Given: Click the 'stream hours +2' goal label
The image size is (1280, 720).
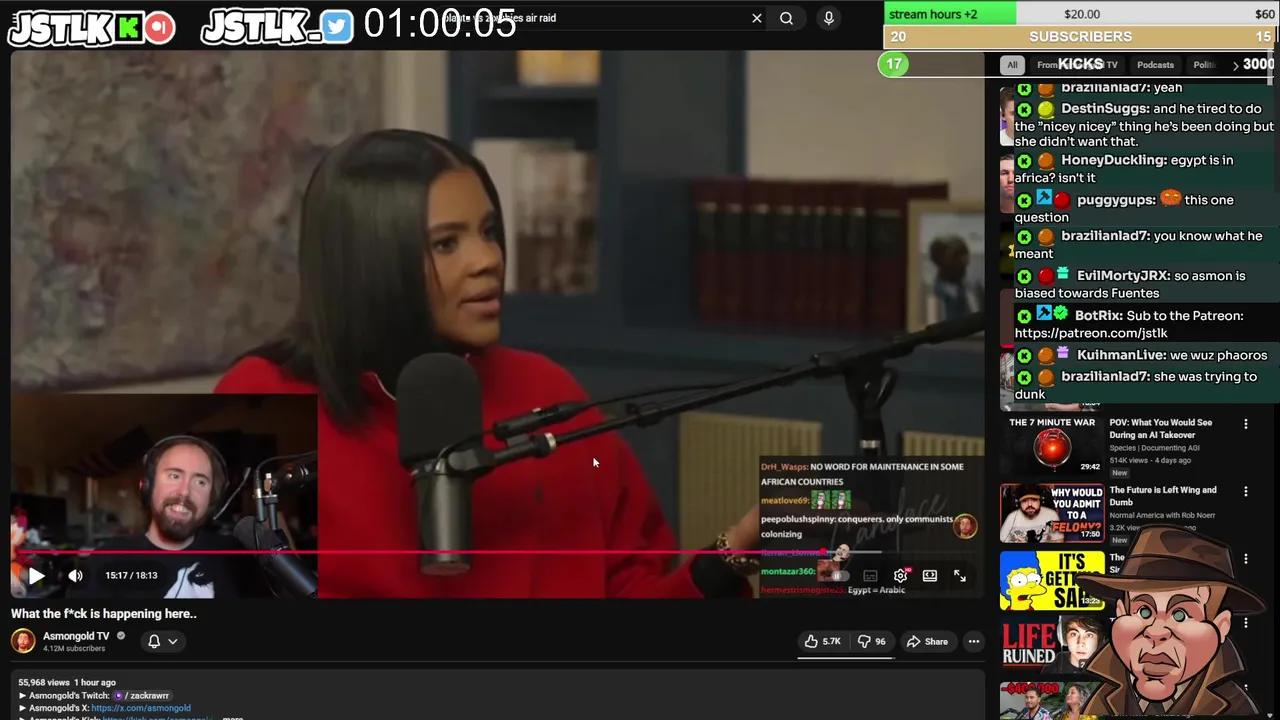Looking at the screenshot, I should (933, 14).
